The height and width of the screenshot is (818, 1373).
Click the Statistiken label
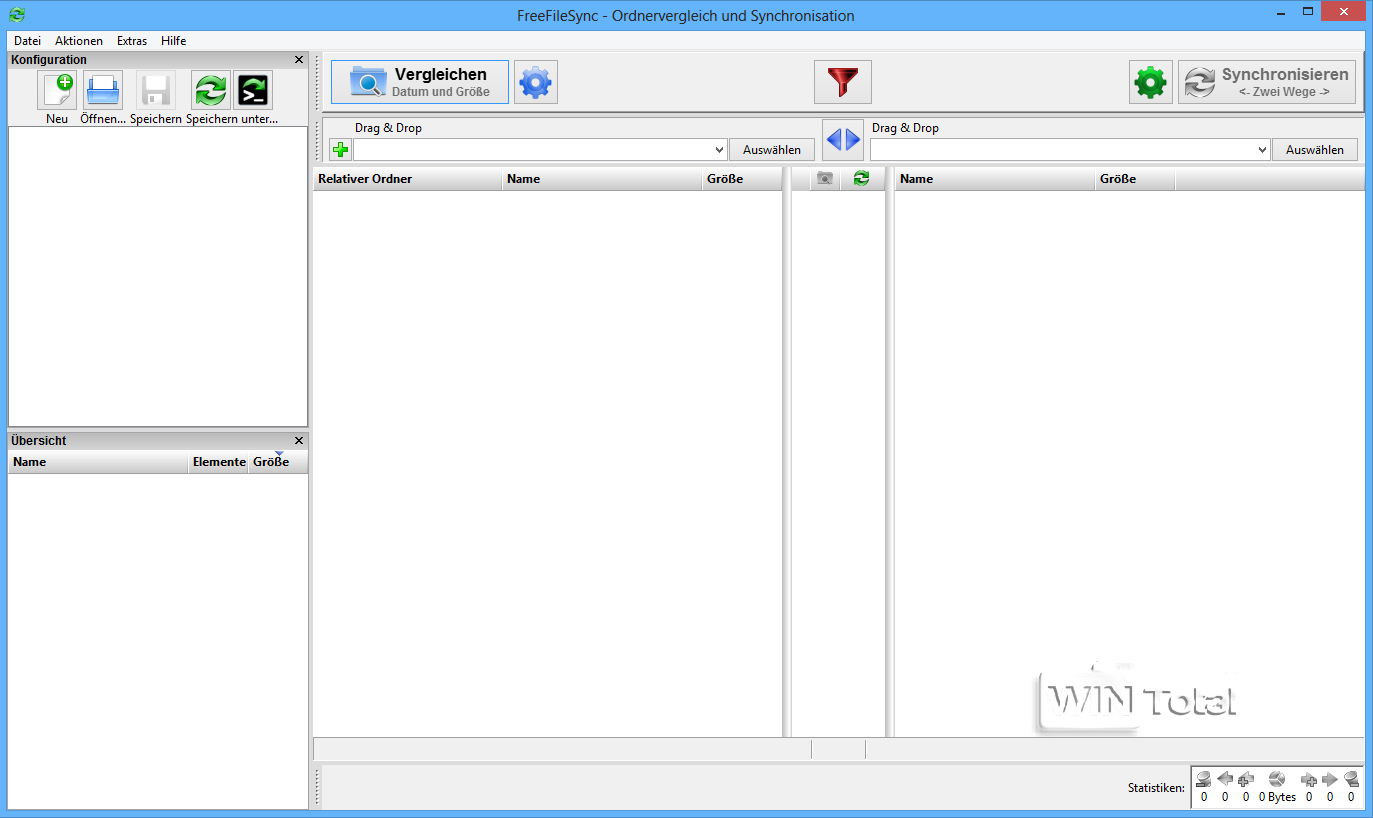(1156, 788)
